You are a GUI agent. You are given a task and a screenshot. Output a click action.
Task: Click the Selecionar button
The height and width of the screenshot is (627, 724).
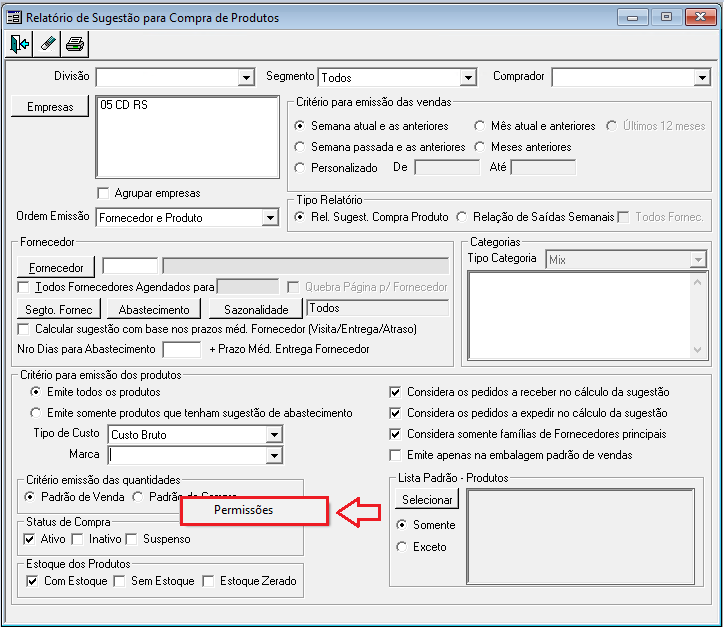[427, 500]
